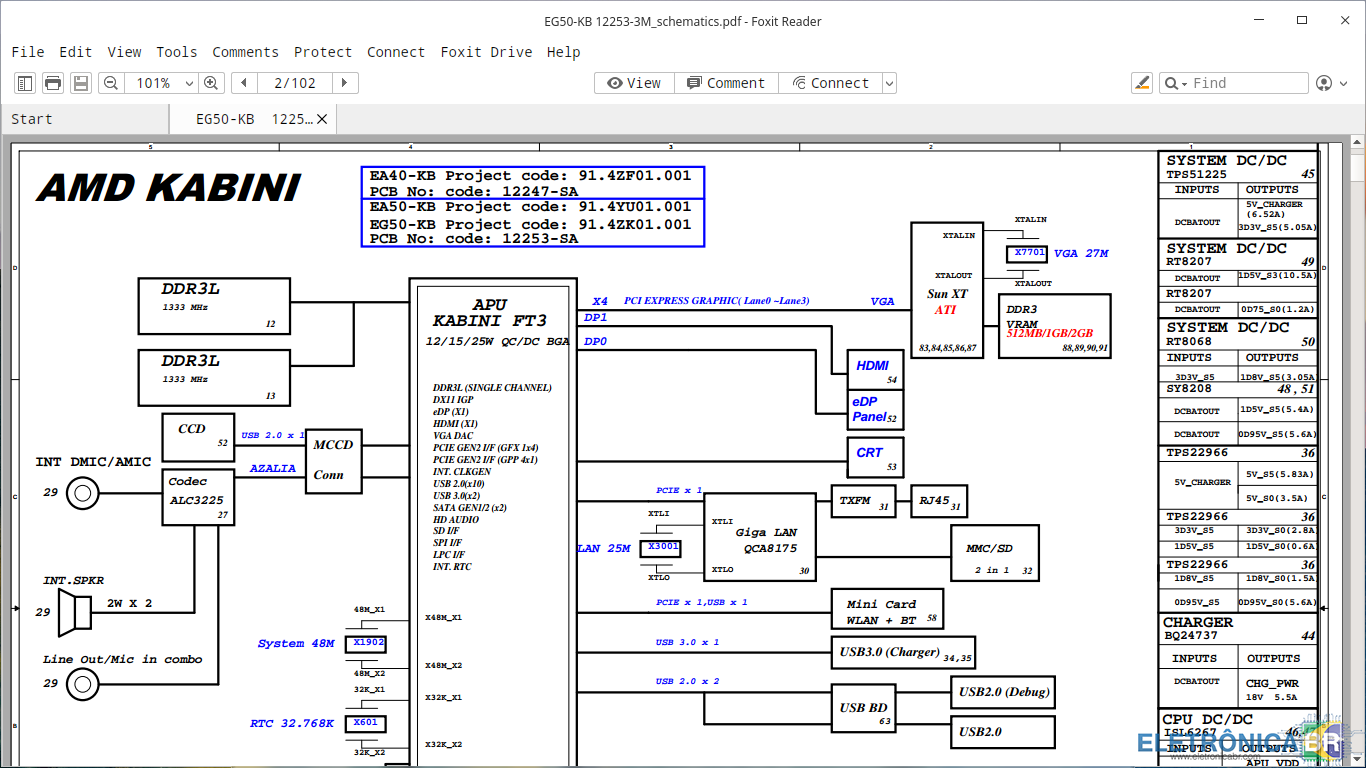1366x768 pixels.
Task: Click the 2/102 page number field
Action: click(295, 83)
